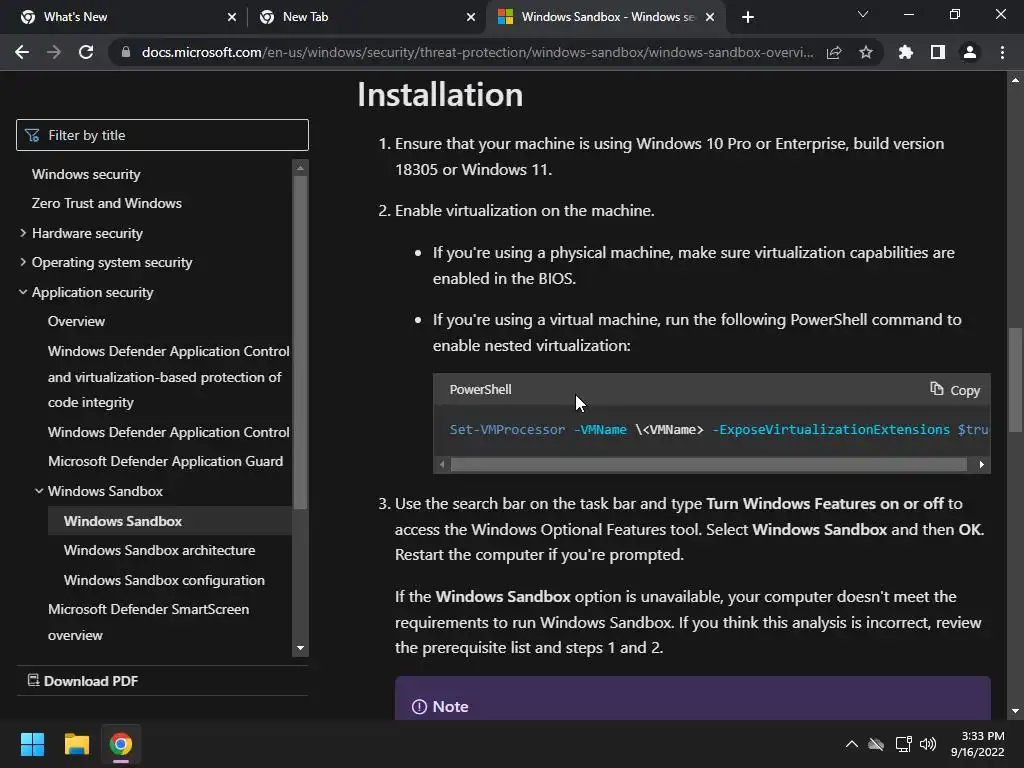The width and height of the screenshot is (1024, 768).
Task: Click the padlock site info icon
Action: point(126,52)
